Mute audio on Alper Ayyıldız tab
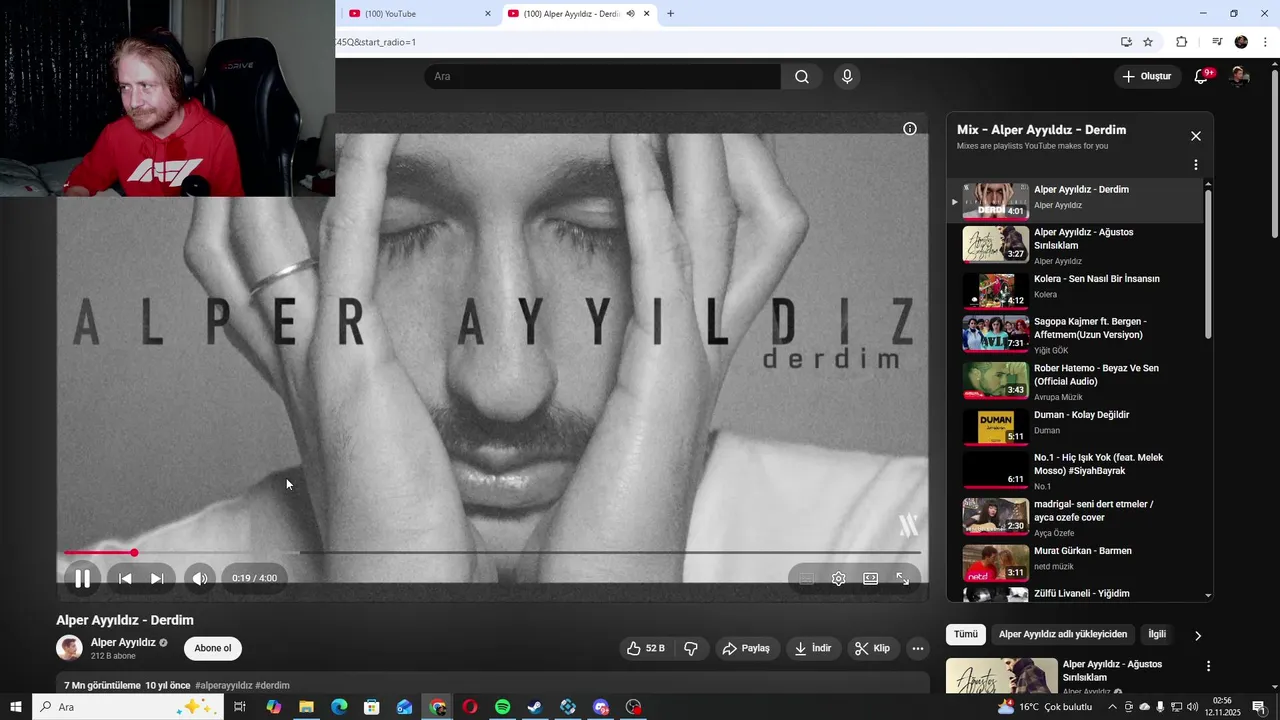The width and height of the screenshot is (1280, 720). pyautogui.click(x=630, y=13)
